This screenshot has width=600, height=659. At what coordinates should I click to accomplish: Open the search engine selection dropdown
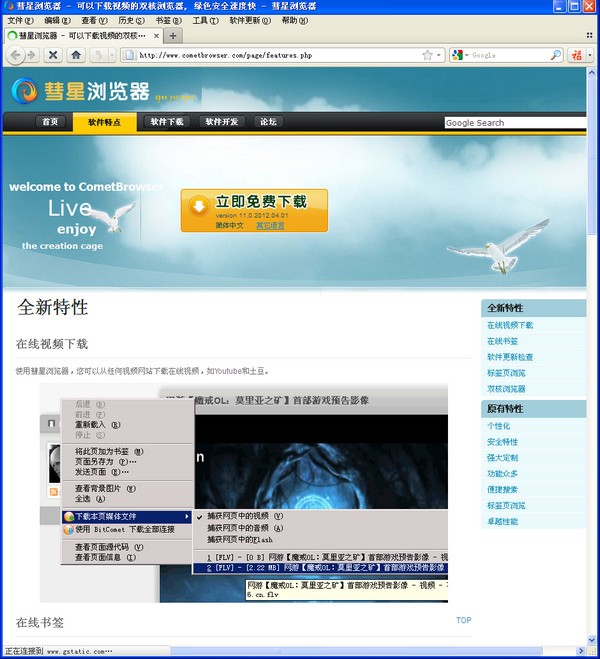click(466, 55)
